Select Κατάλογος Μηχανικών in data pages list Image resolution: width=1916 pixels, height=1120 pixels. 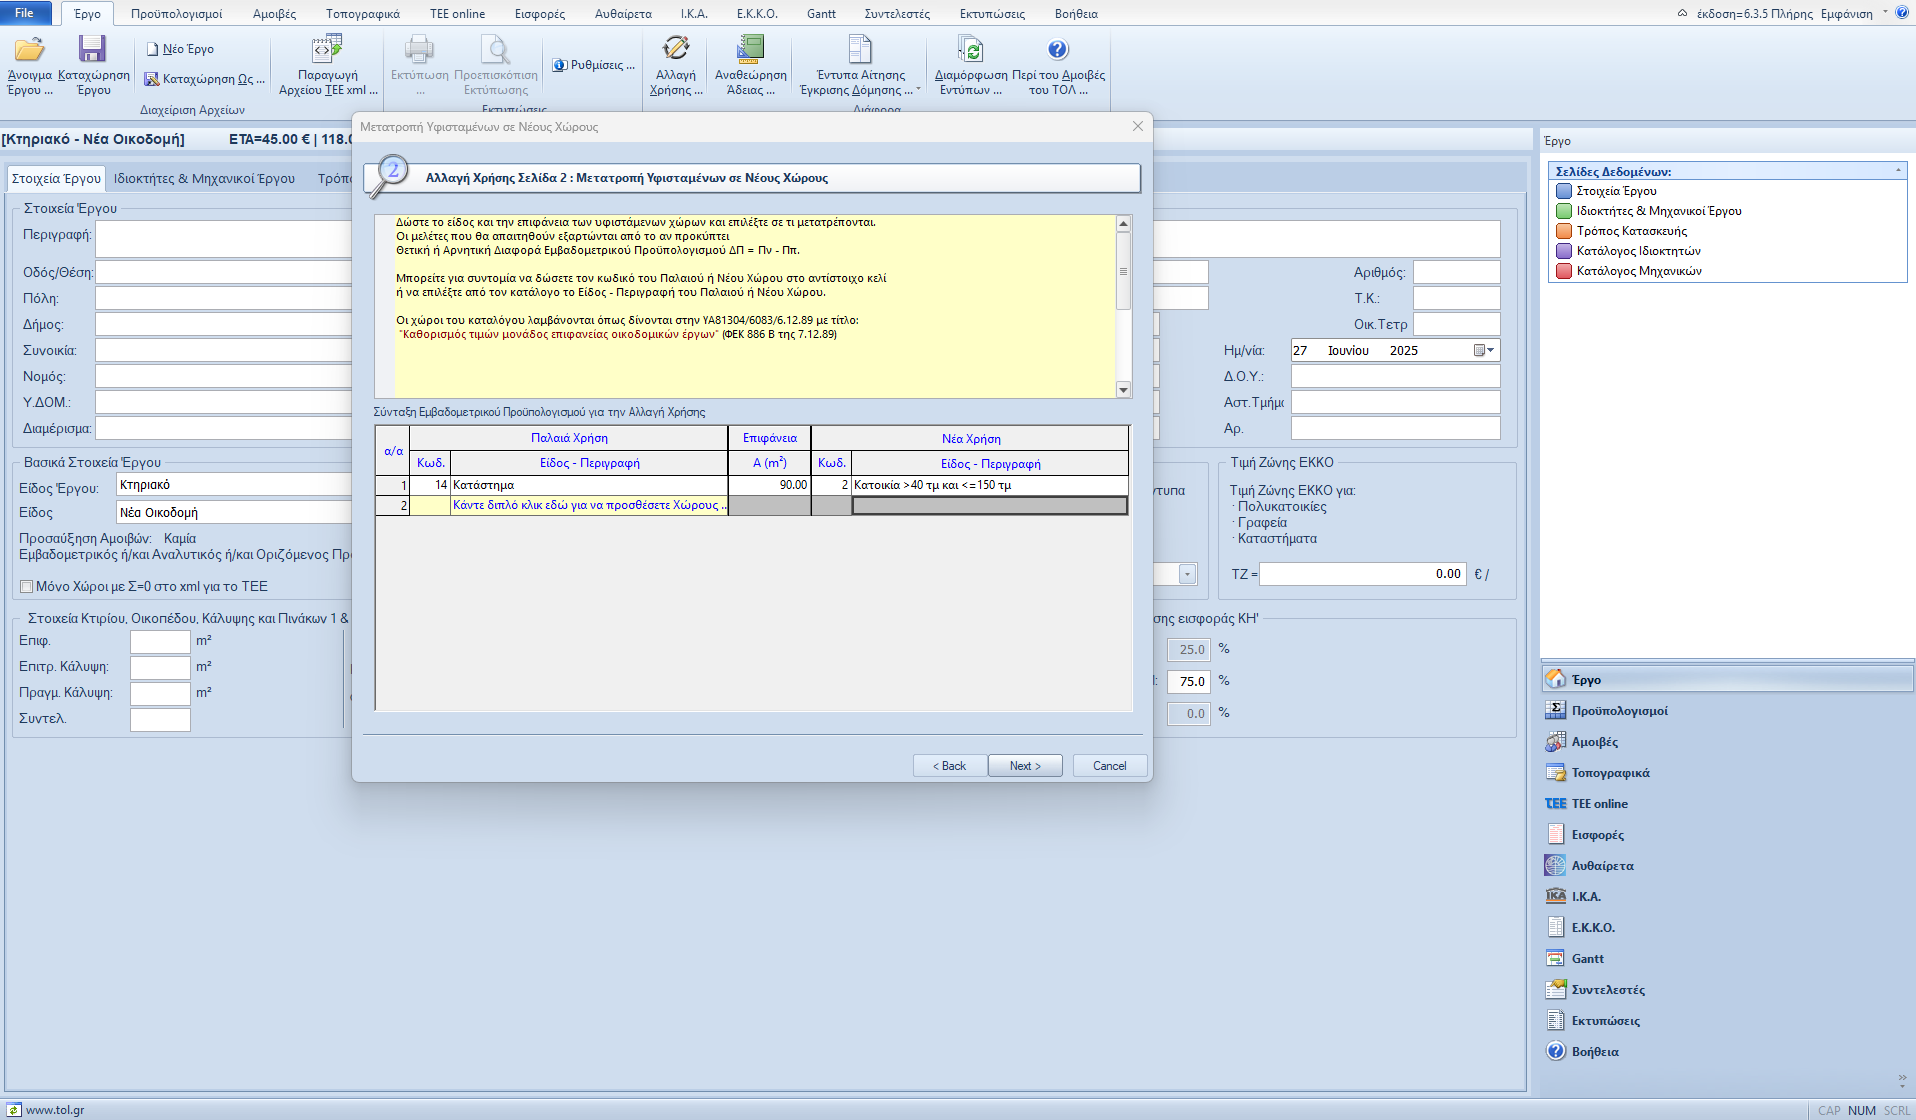1638,271
